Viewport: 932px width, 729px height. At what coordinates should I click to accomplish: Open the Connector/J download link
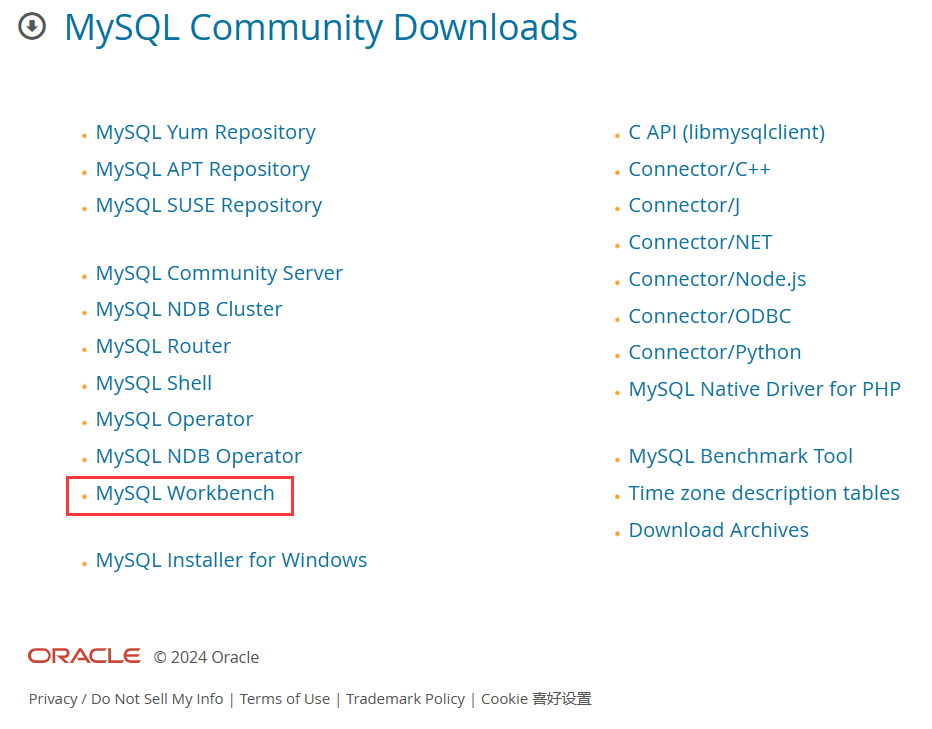coord(684,206)
